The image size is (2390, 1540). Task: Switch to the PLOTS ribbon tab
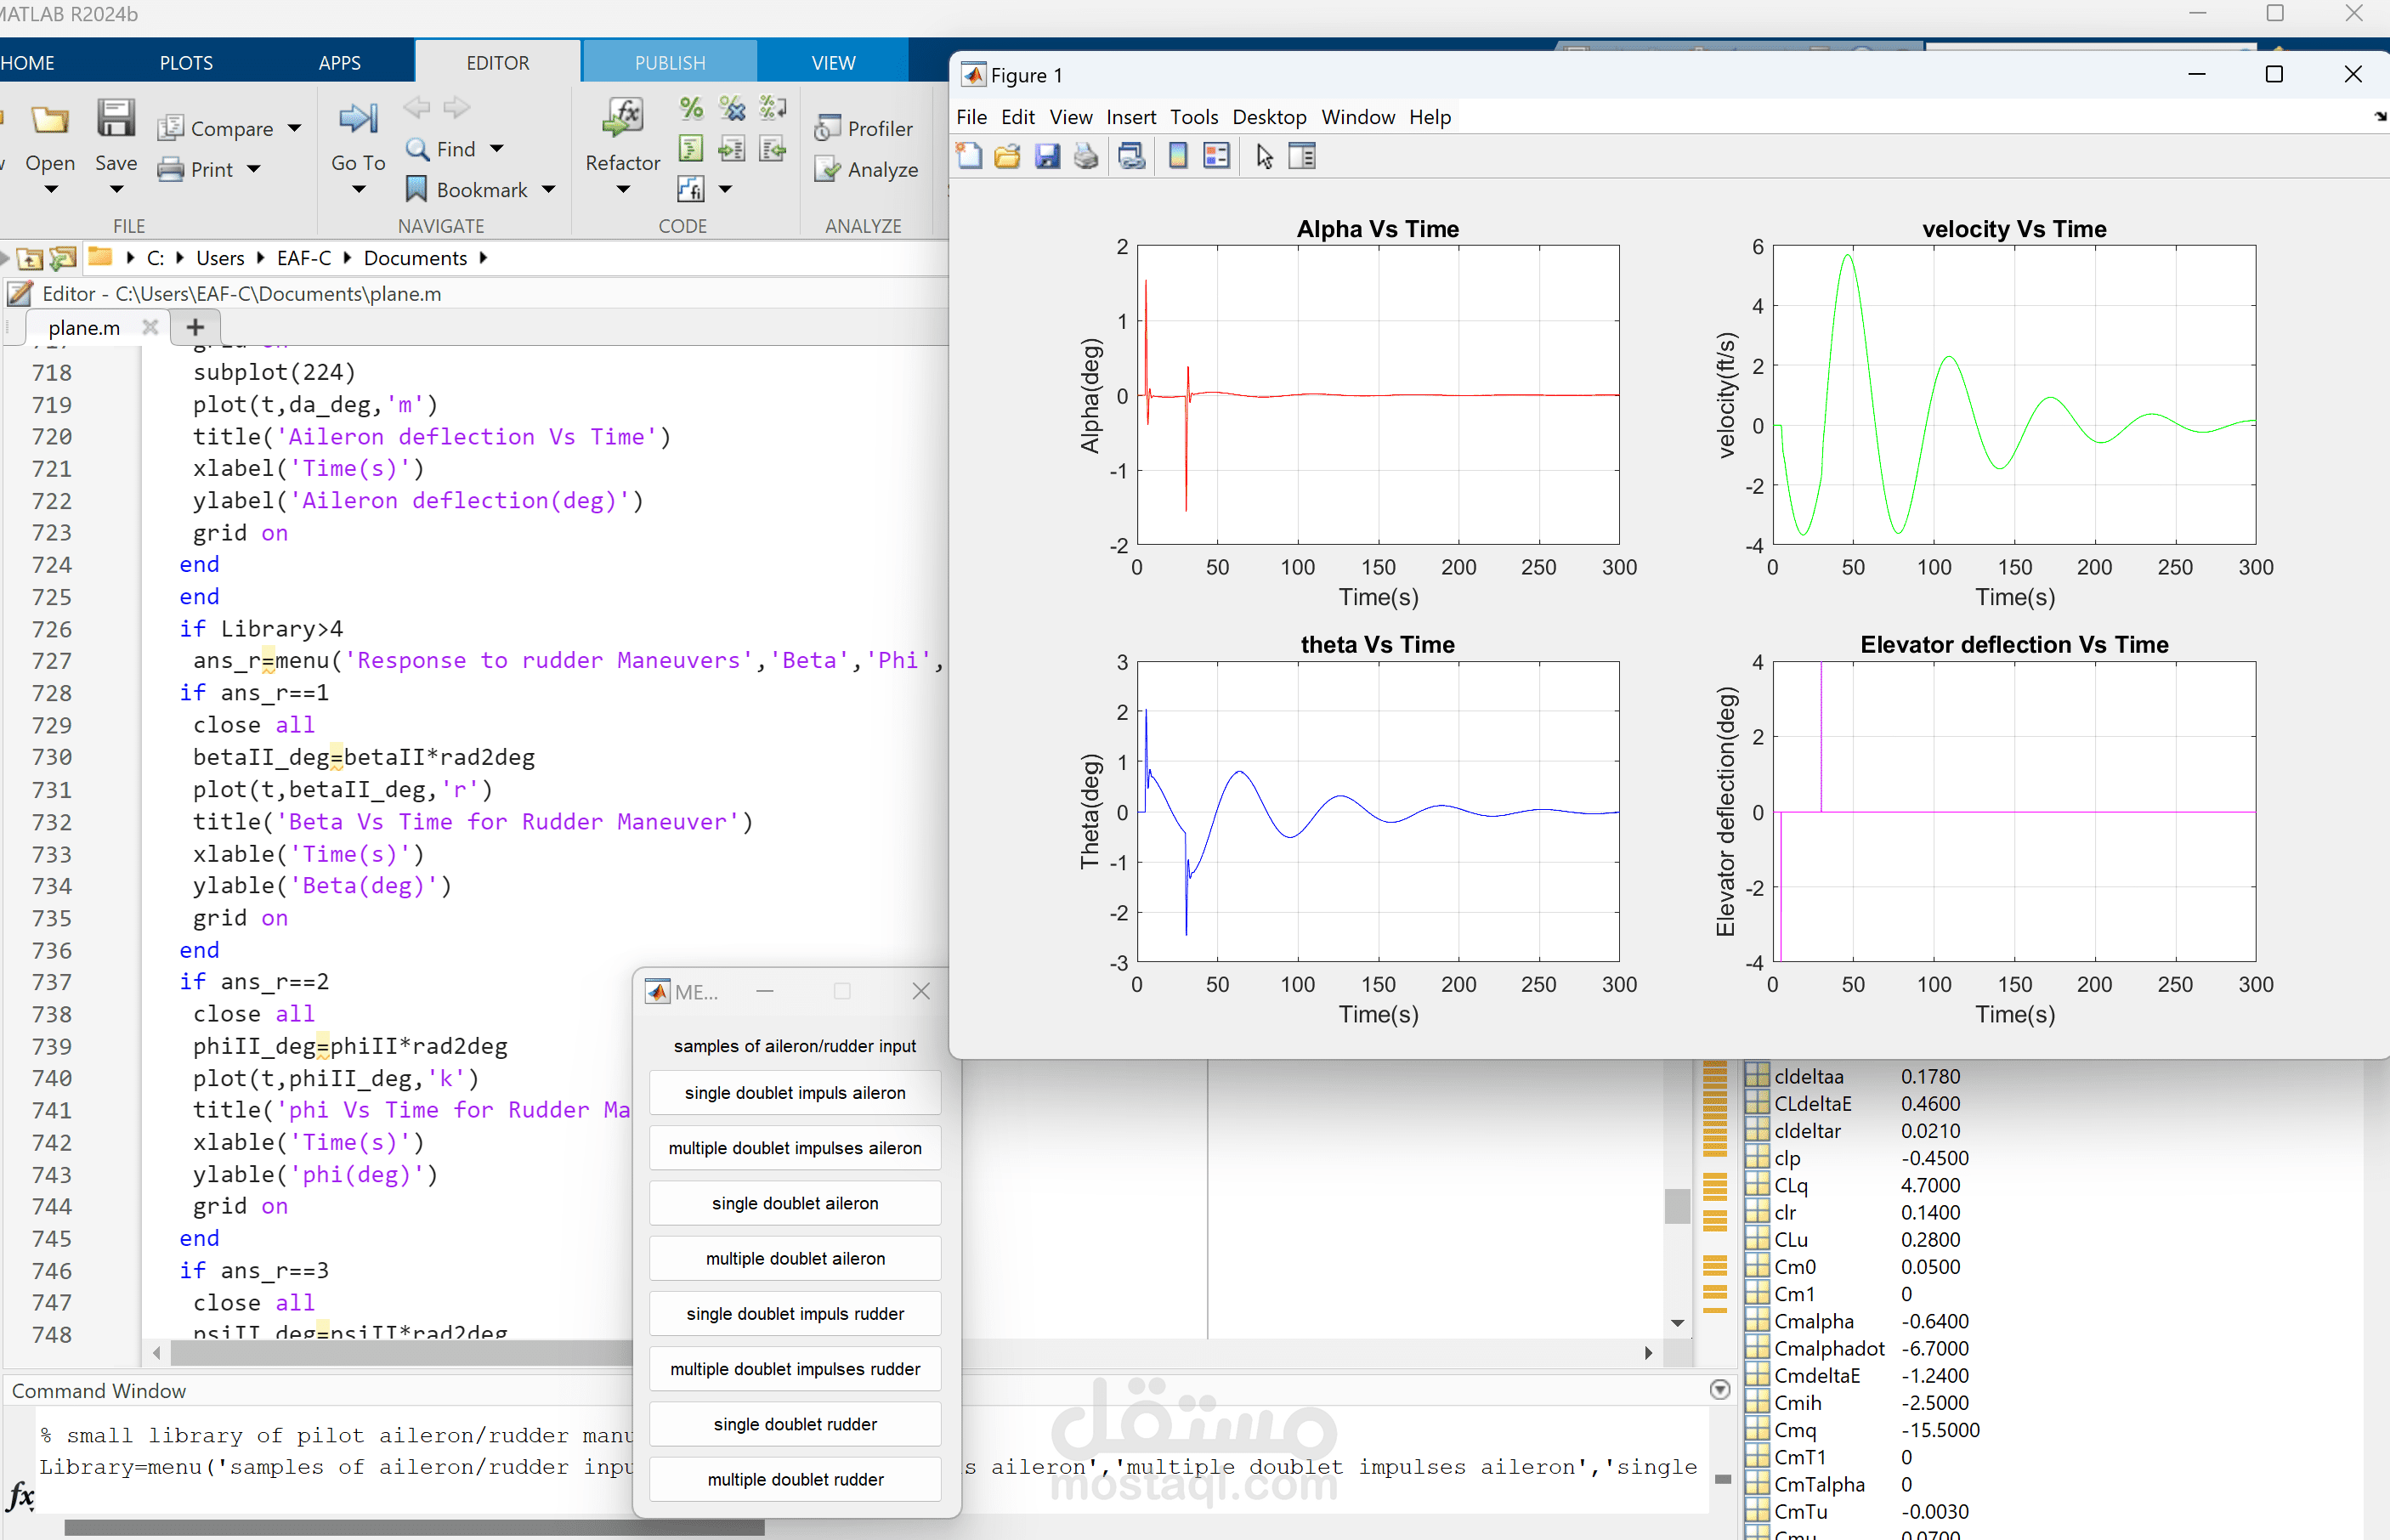click(x=186, y=62)
